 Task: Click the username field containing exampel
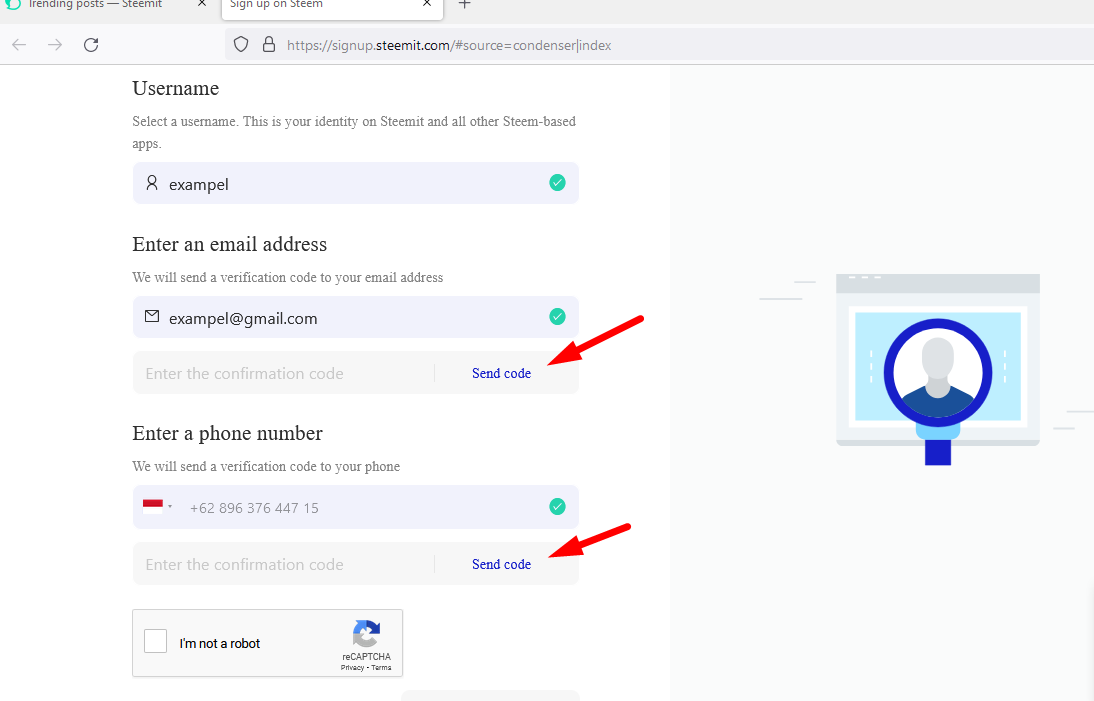coord(356,183)
